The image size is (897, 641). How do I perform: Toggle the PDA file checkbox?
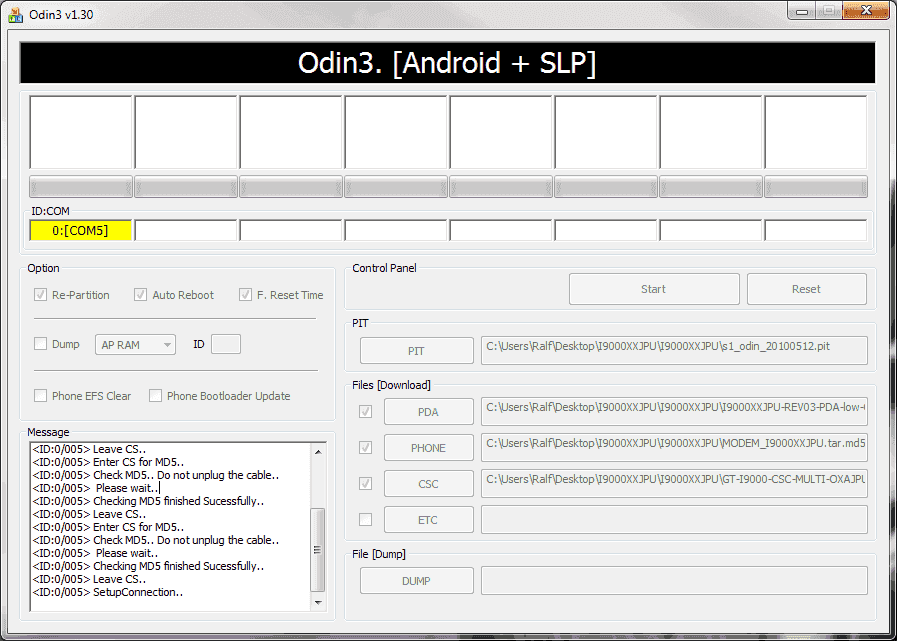tap(365, 411)
